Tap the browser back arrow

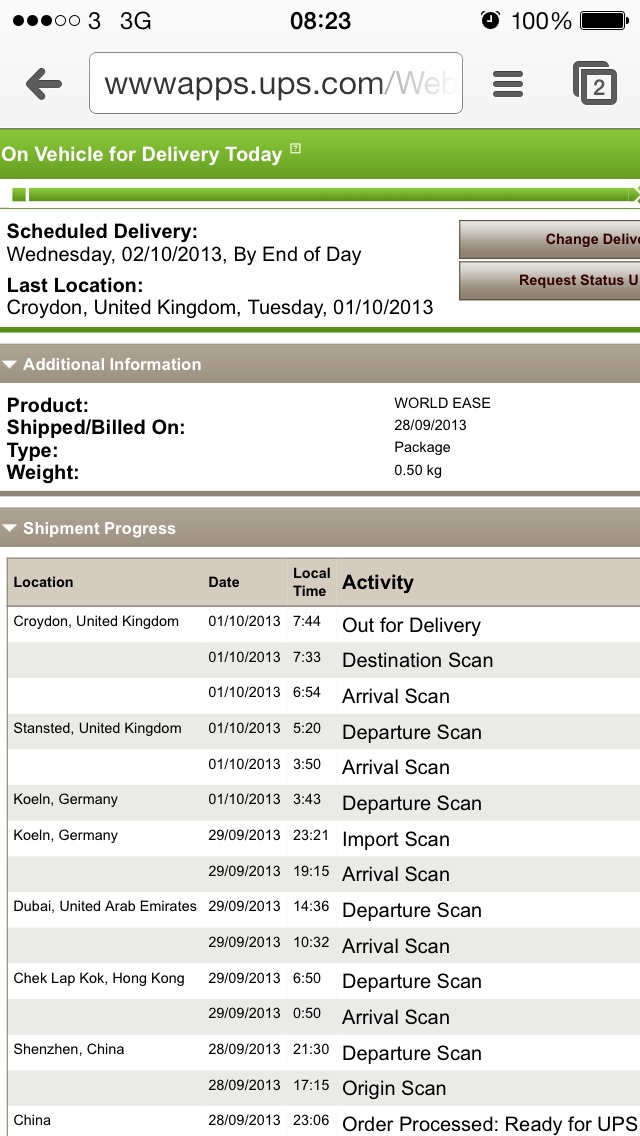43,84
